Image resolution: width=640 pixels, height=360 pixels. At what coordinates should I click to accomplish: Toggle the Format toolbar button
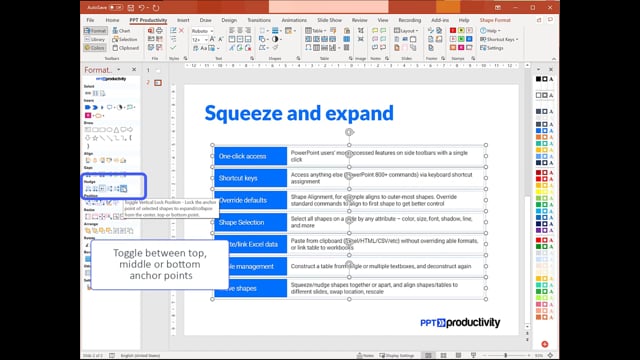tap(95, 31)
